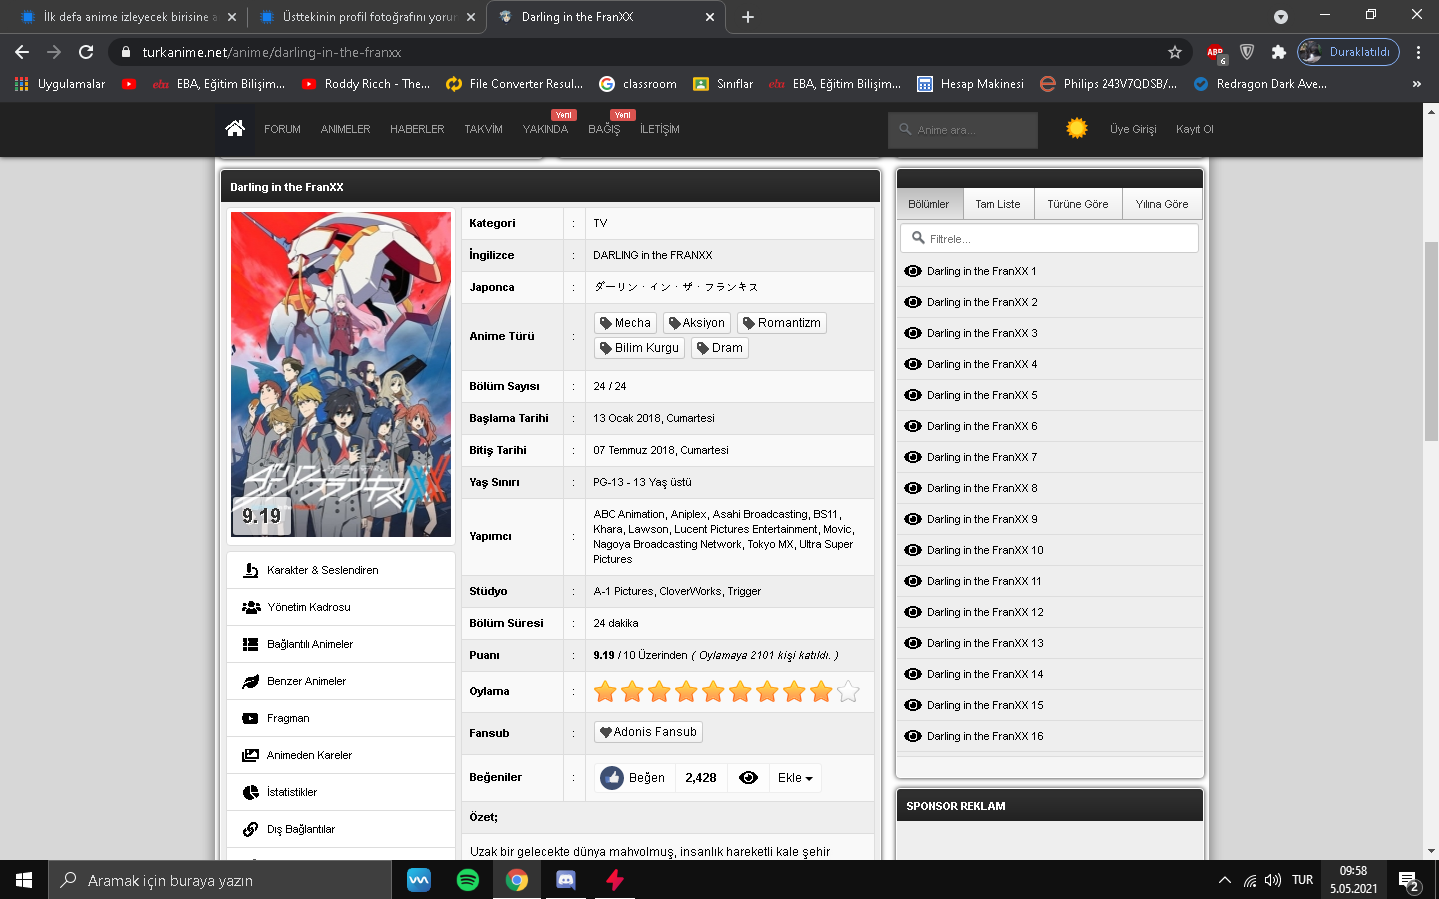Click the Adonis Fansub tag
Screen dimensions: 1439x899
[x=648, y=732]
